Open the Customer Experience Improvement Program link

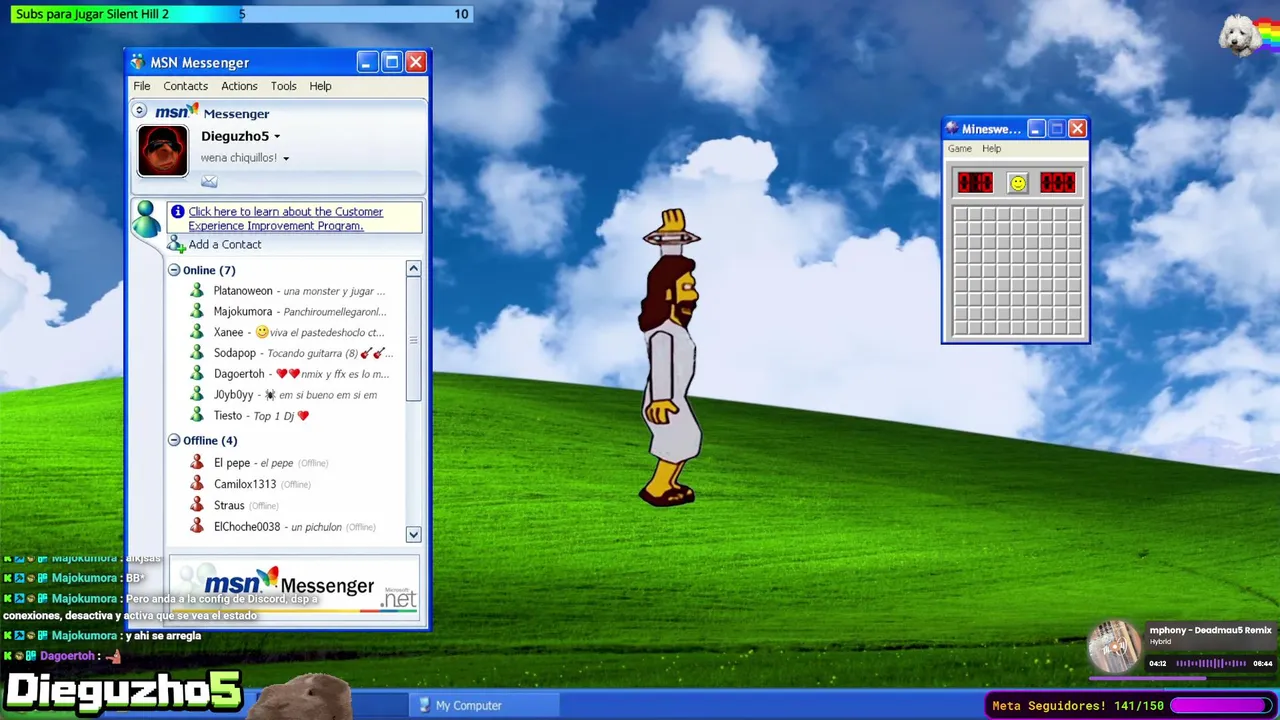[286, 219]
